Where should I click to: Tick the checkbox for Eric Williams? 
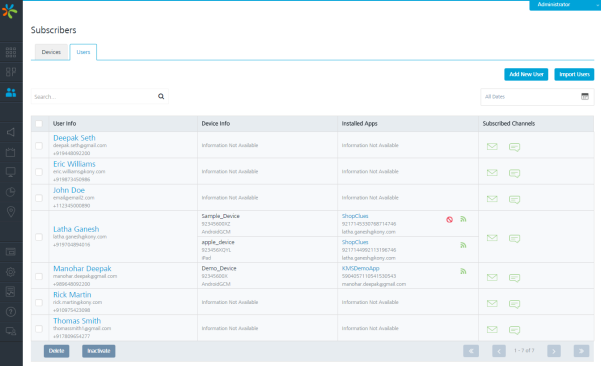click(39, 172)
